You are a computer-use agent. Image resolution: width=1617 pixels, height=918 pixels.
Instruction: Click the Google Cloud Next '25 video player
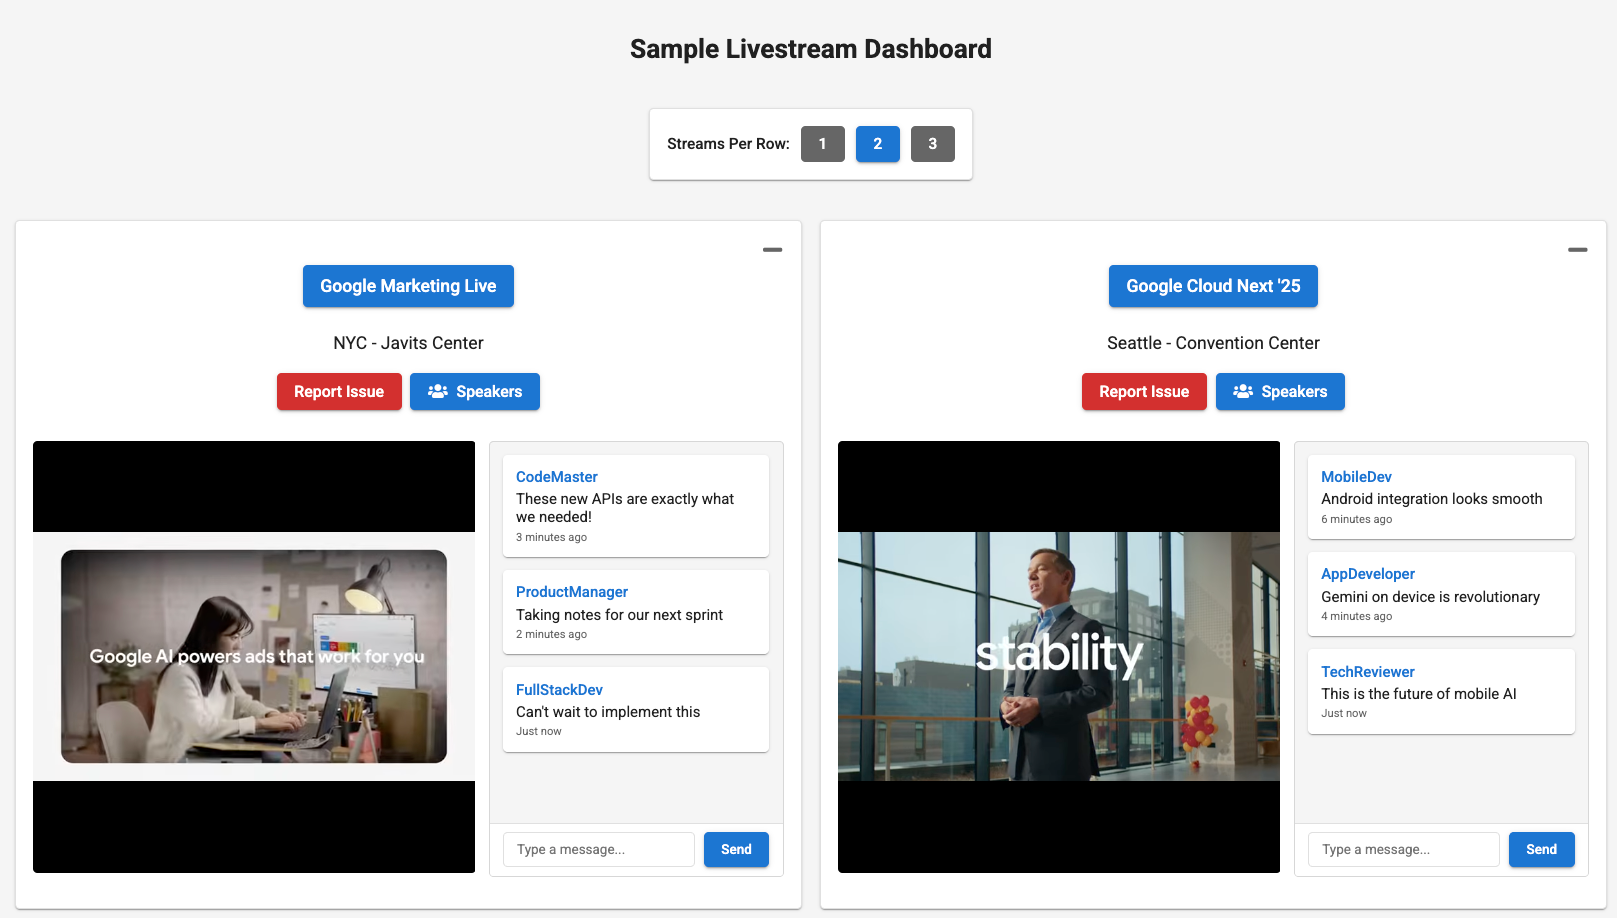click(x=1059, y=657)
